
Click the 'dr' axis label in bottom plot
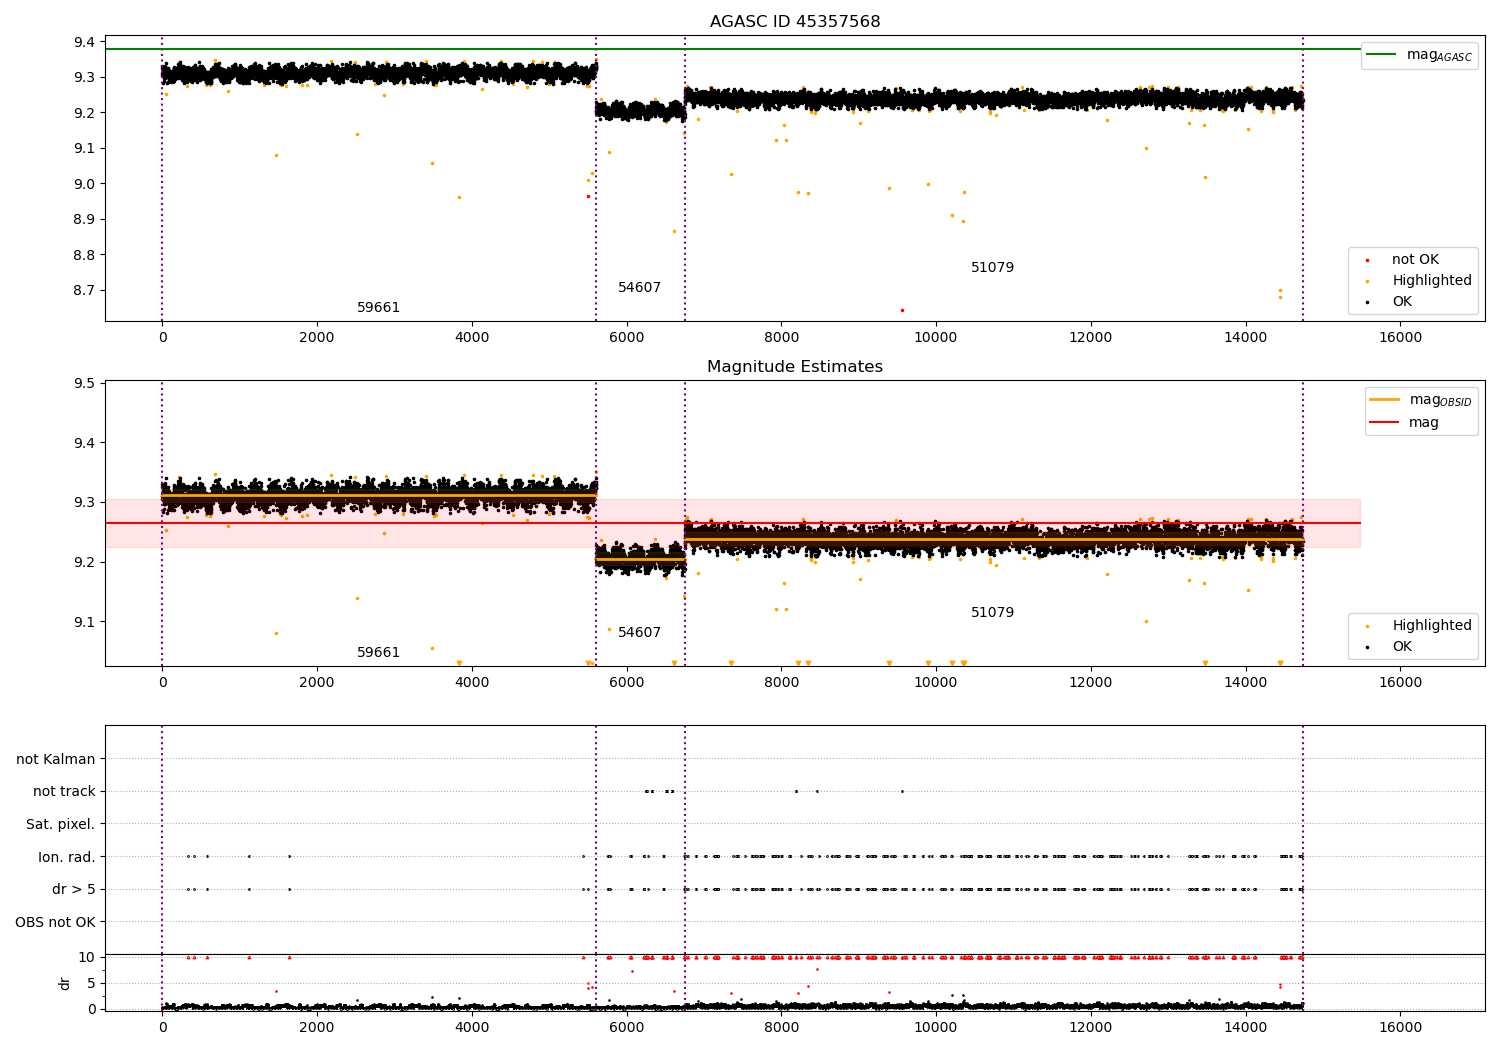tap(65, 983)
